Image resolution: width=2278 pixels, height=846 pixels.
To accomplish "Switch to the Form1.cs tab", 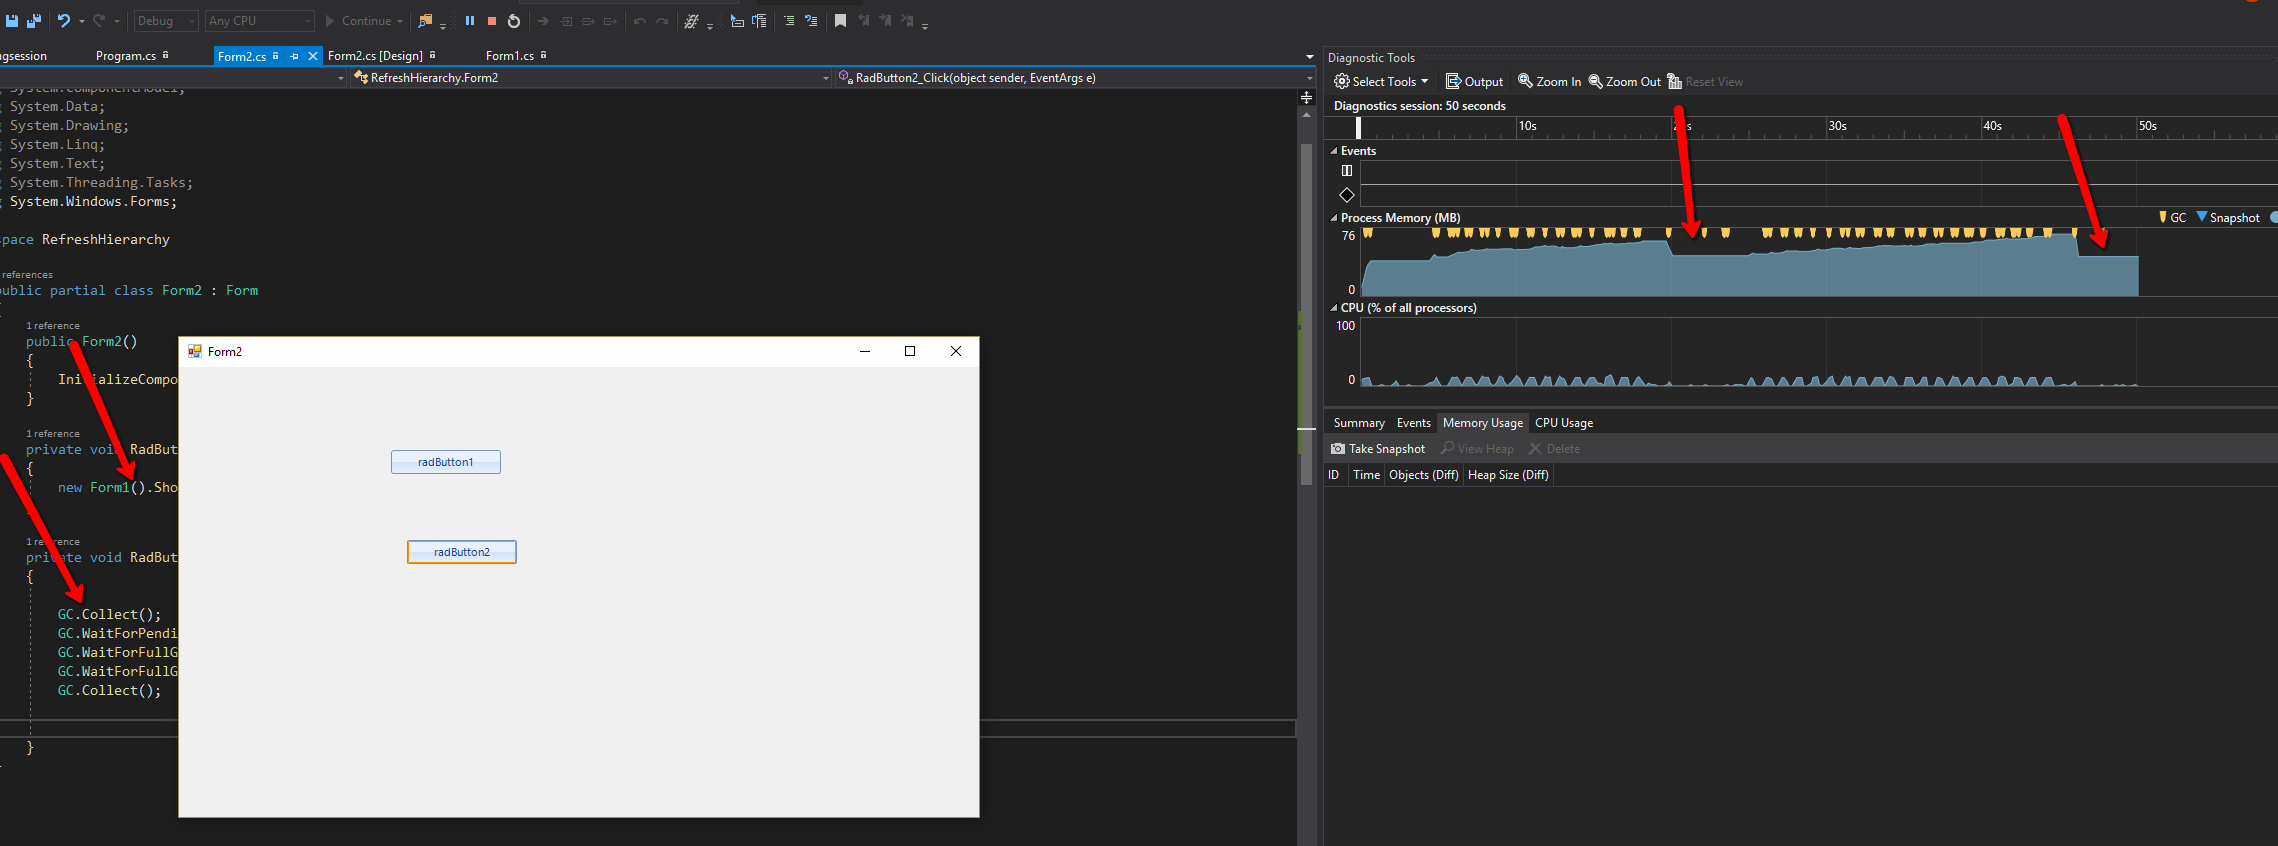I will pyautogui.click(x=509, y=56).
